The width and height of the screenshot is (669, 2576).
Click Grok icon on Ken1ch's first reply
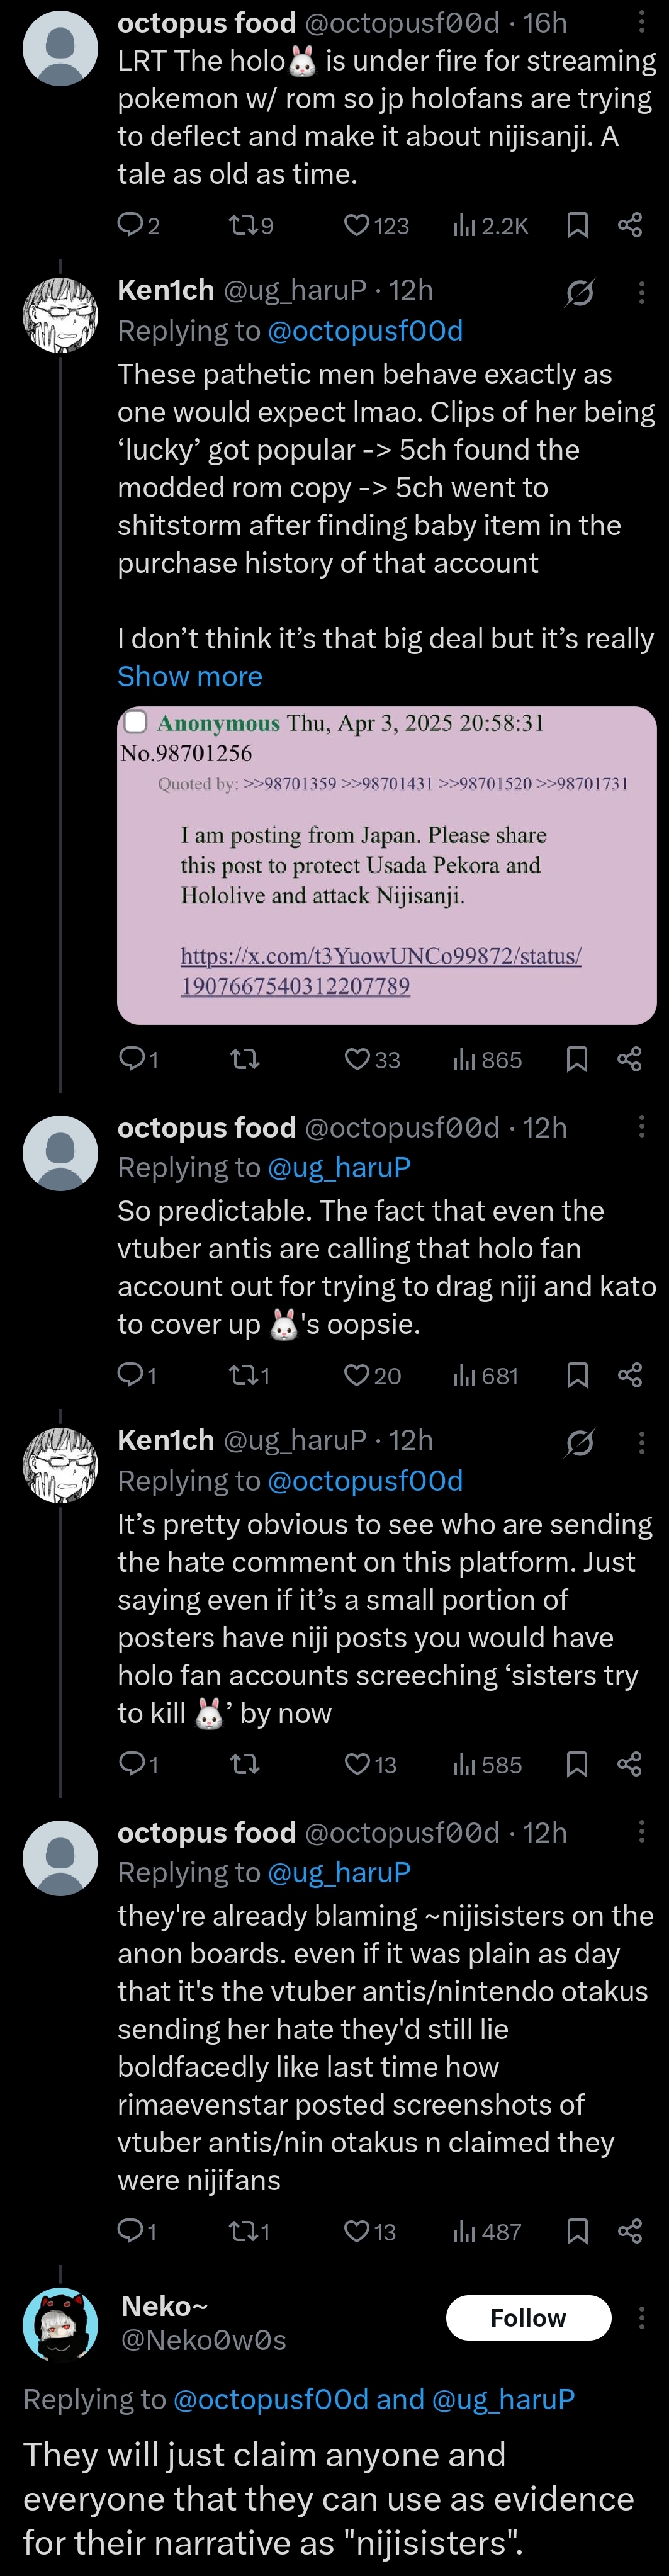[580, 292]
